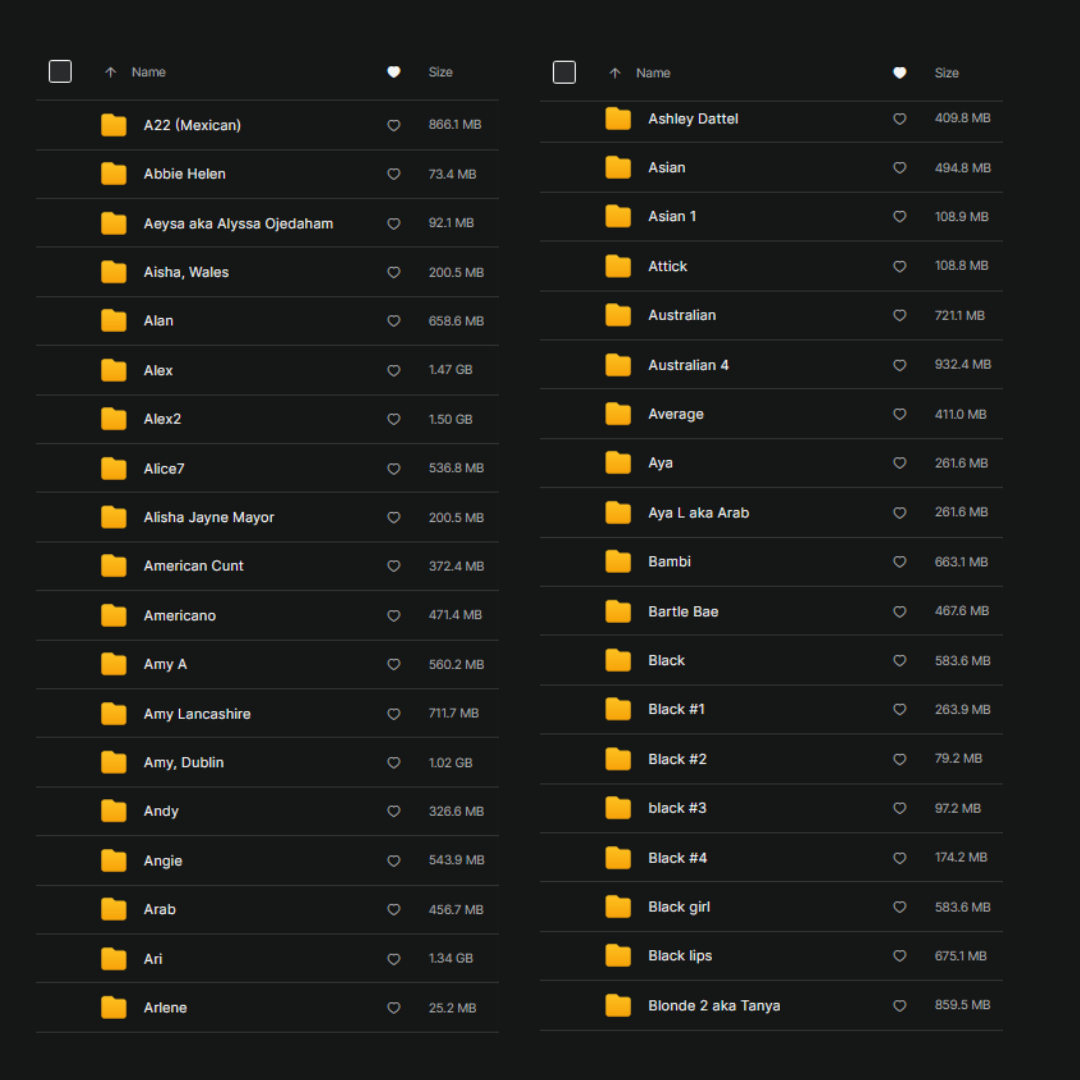The width and height of the screenshot is (1080, 1080).
Task: Filter favorites using heart header above Angie list
Action: coord(393,72)
